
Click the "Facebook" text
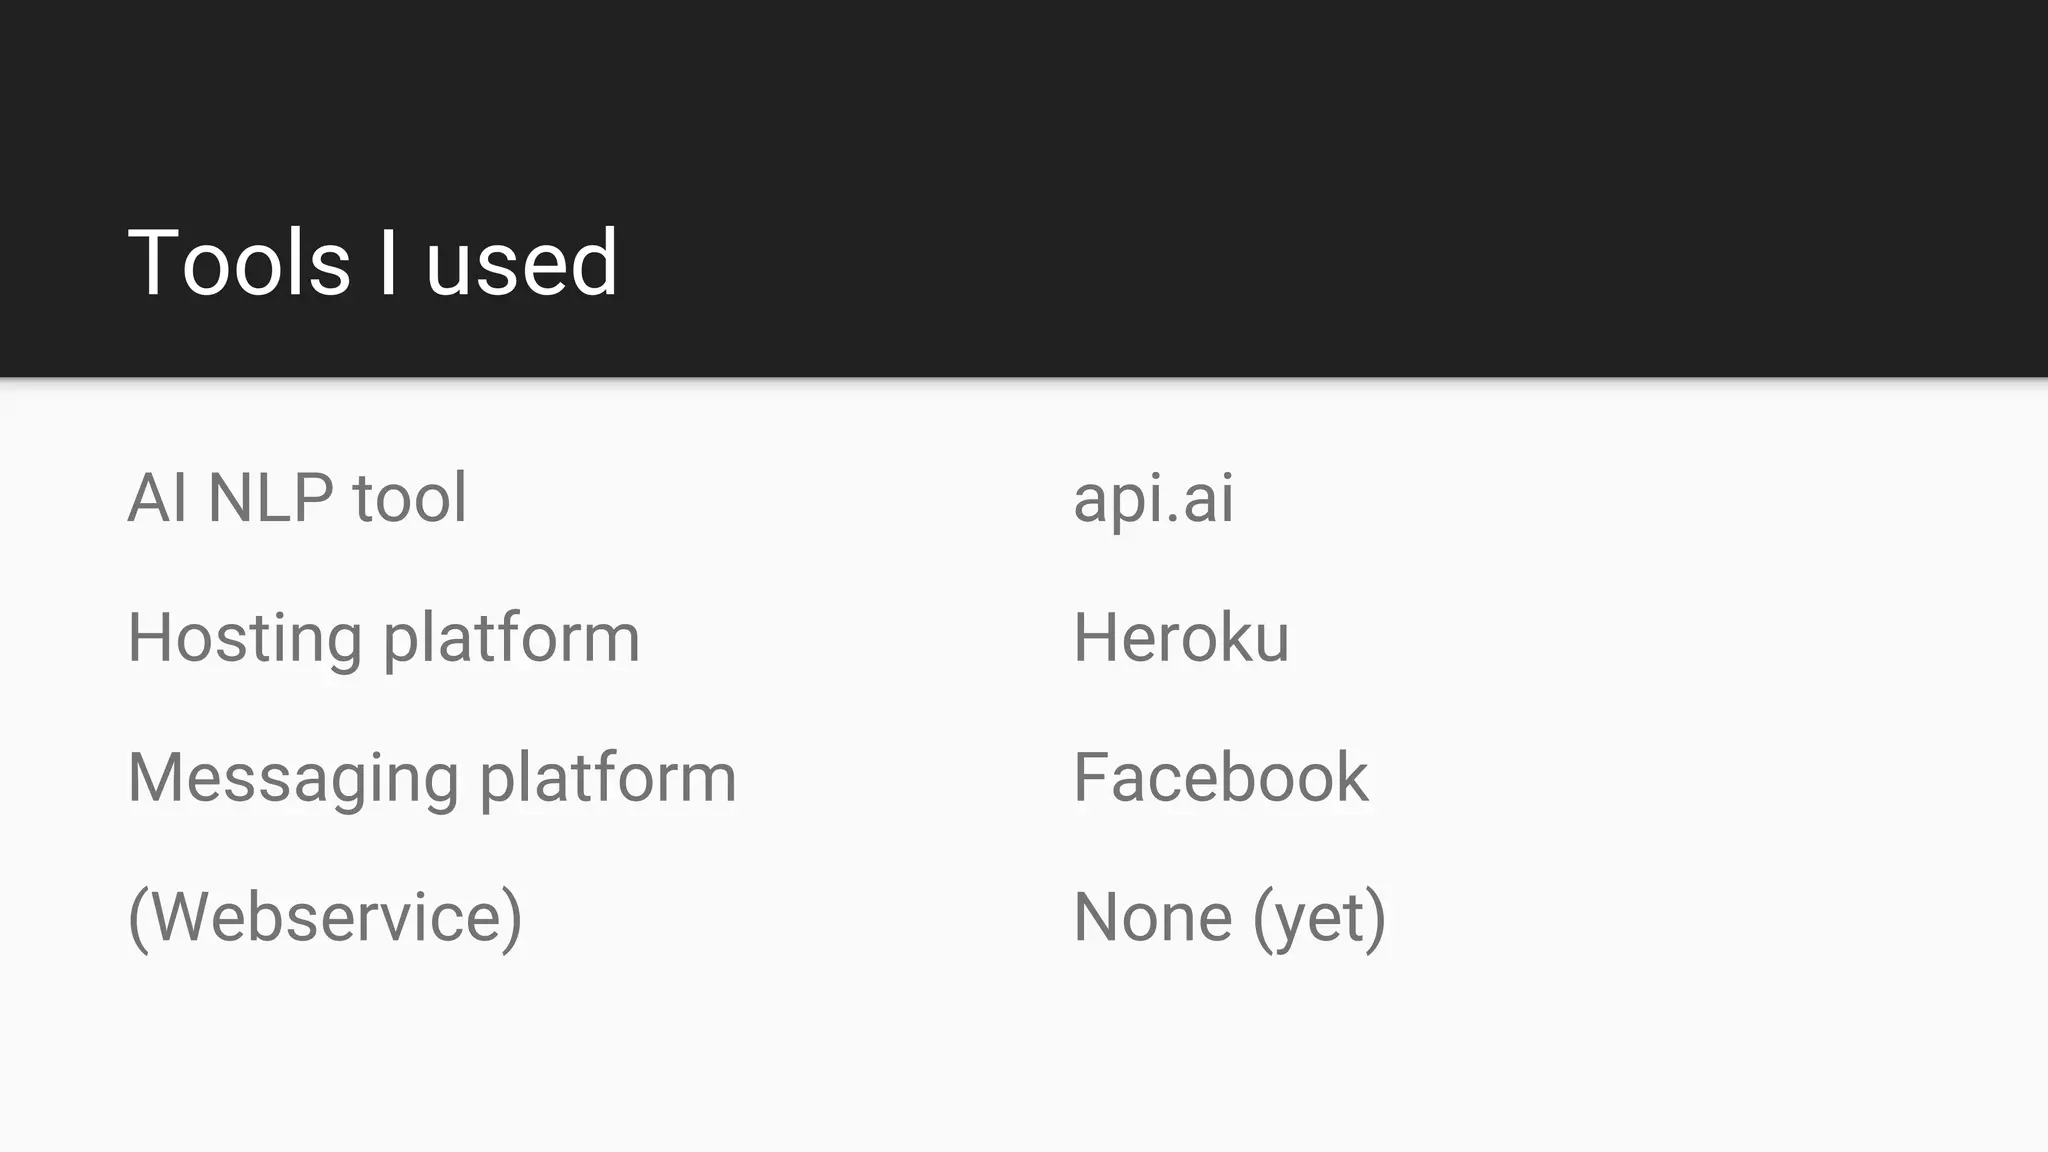coord(1220,777)
